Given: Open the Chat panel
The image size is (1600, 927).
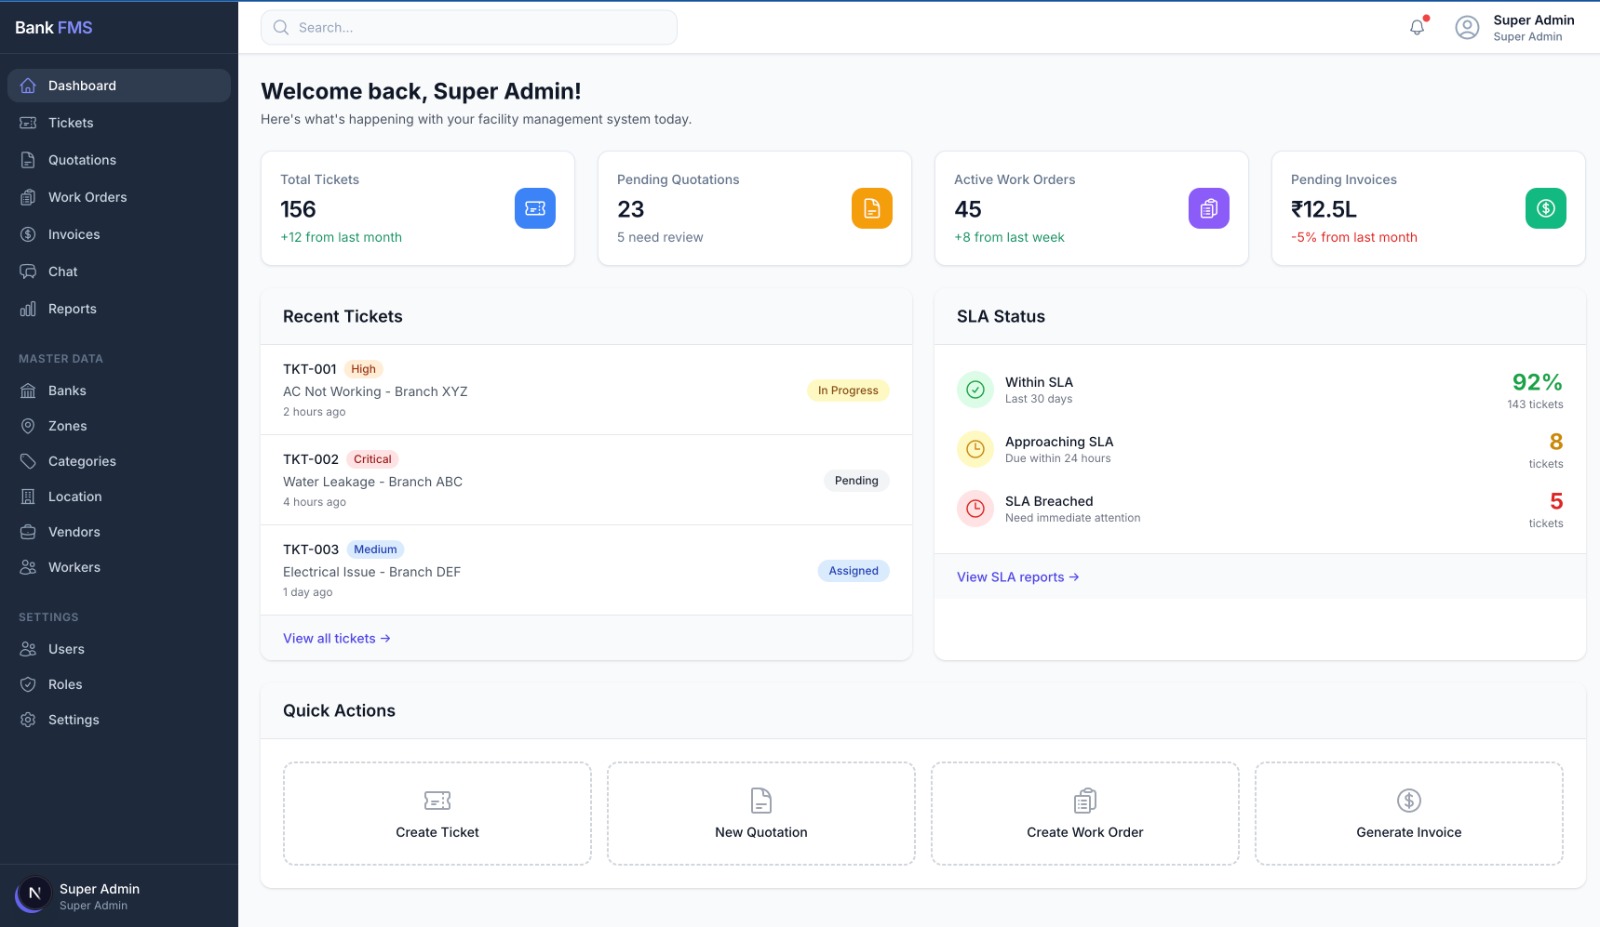Looking at the screenshot, I should coord(62,271).
